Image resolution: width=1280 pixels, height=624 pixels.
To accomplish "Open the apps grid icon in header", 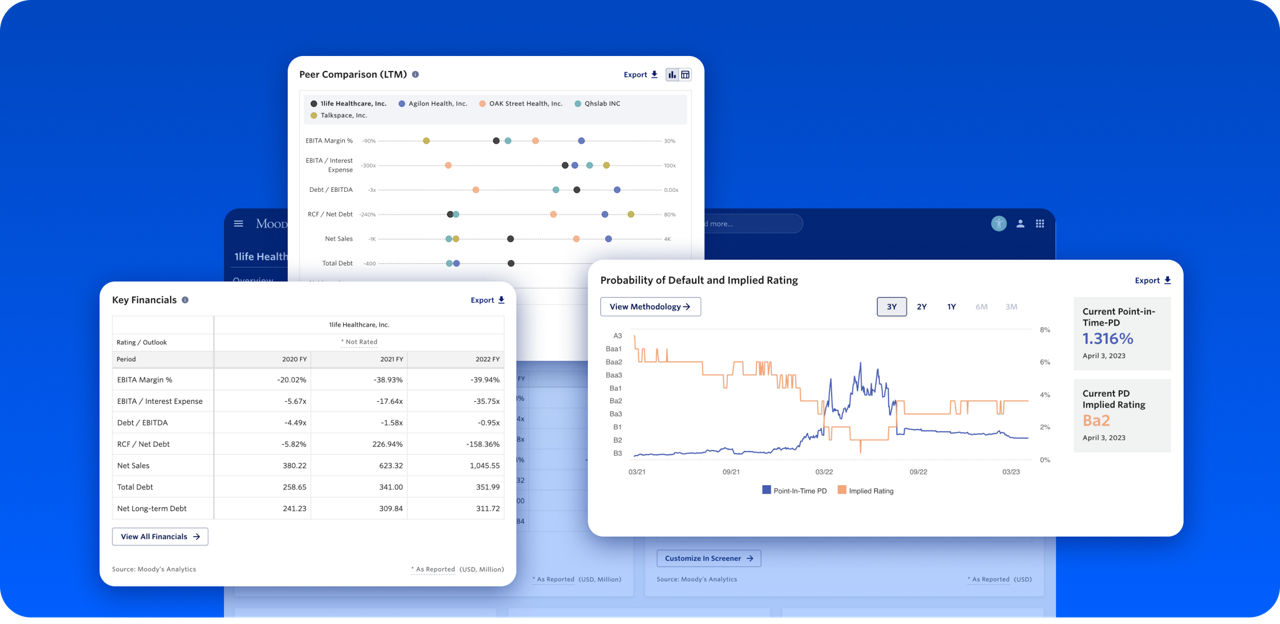I will pos(1040,224).
